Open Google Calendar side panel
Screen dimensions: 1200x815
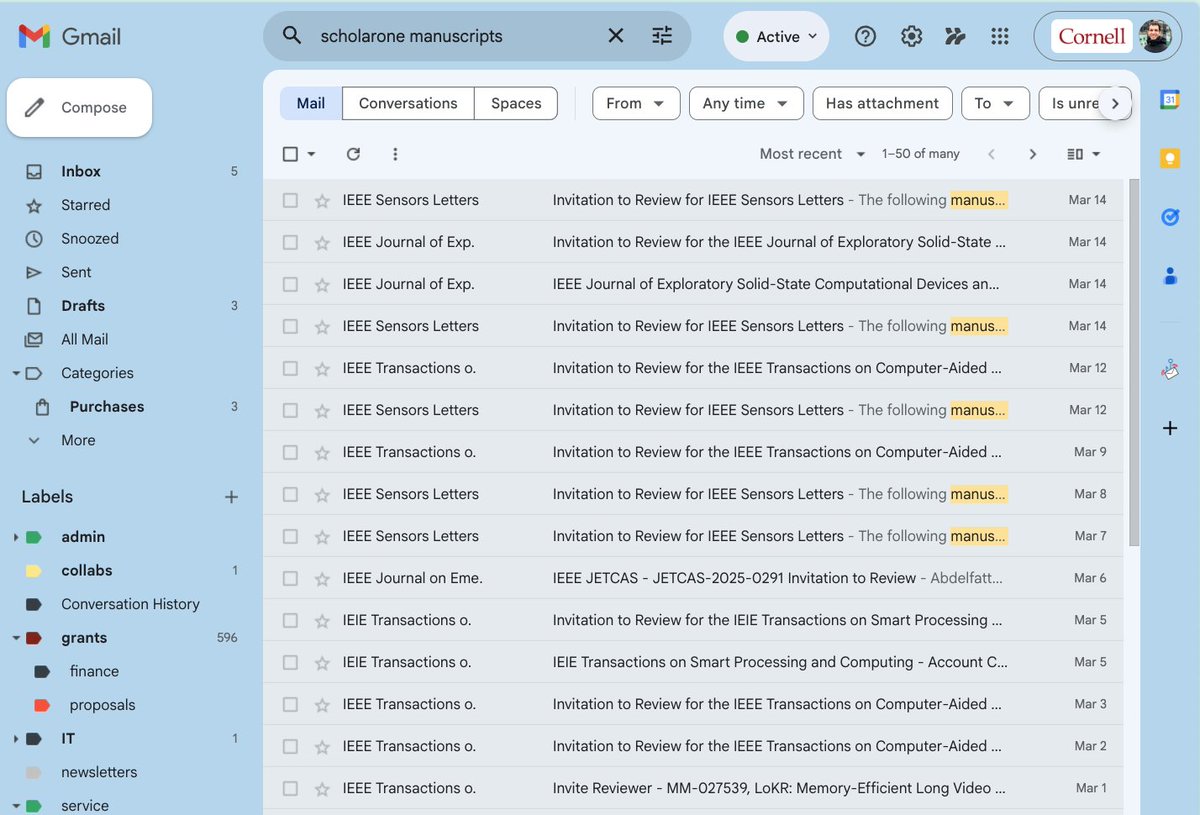[1170, 99]
